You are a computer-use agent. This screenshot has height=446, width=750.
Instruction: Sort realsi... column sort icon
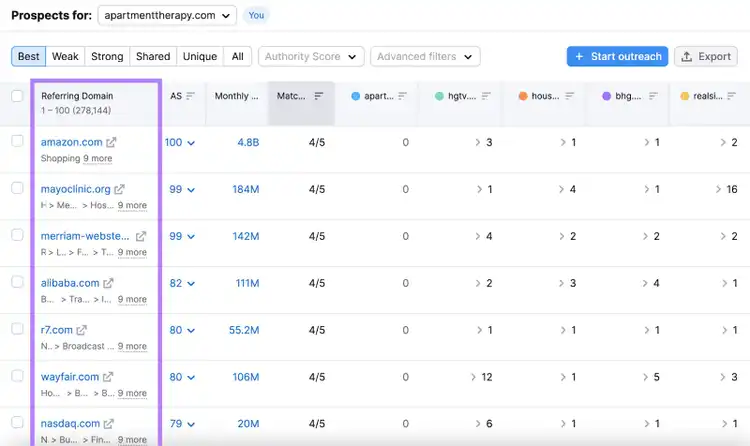point(731,96)
